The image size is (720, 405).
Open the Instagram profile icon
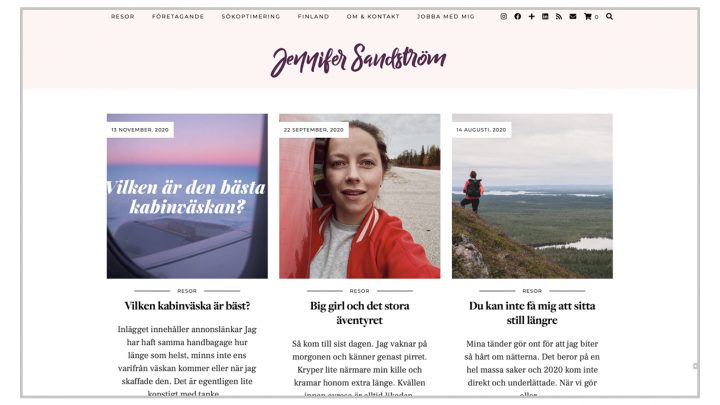tap(503, 17)
